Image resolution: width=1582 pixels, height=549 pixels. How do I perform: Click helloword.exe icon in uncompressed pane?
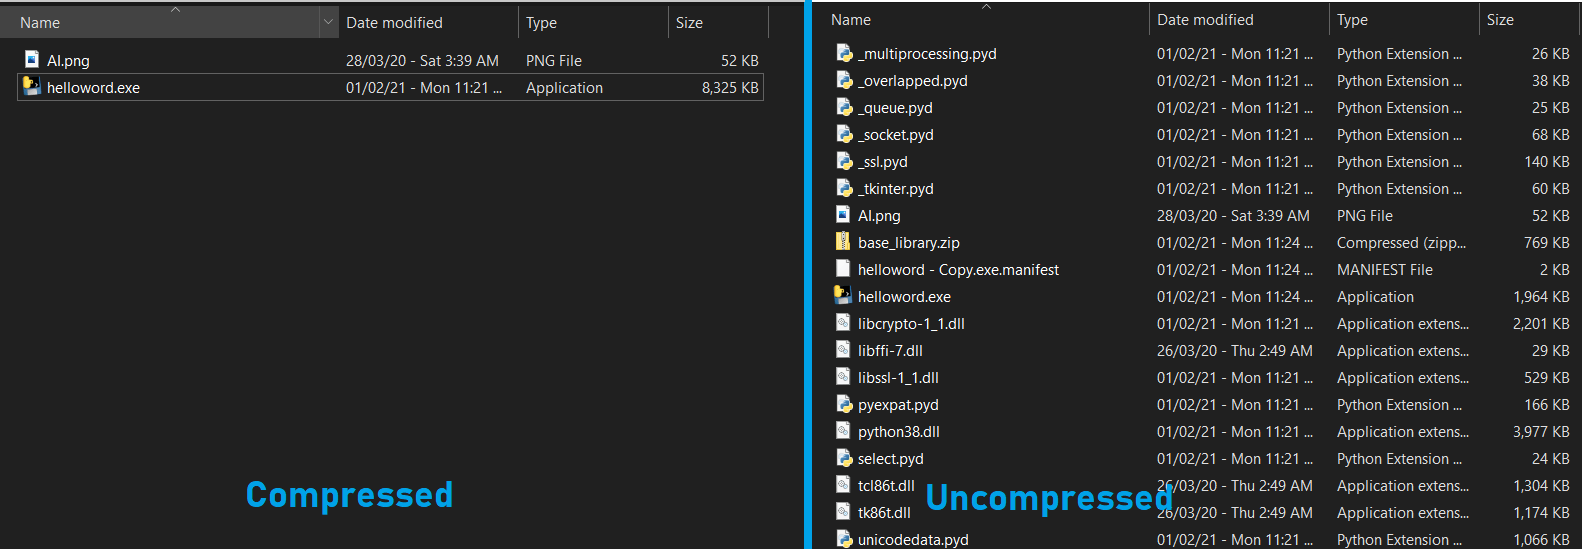[843, 296]
